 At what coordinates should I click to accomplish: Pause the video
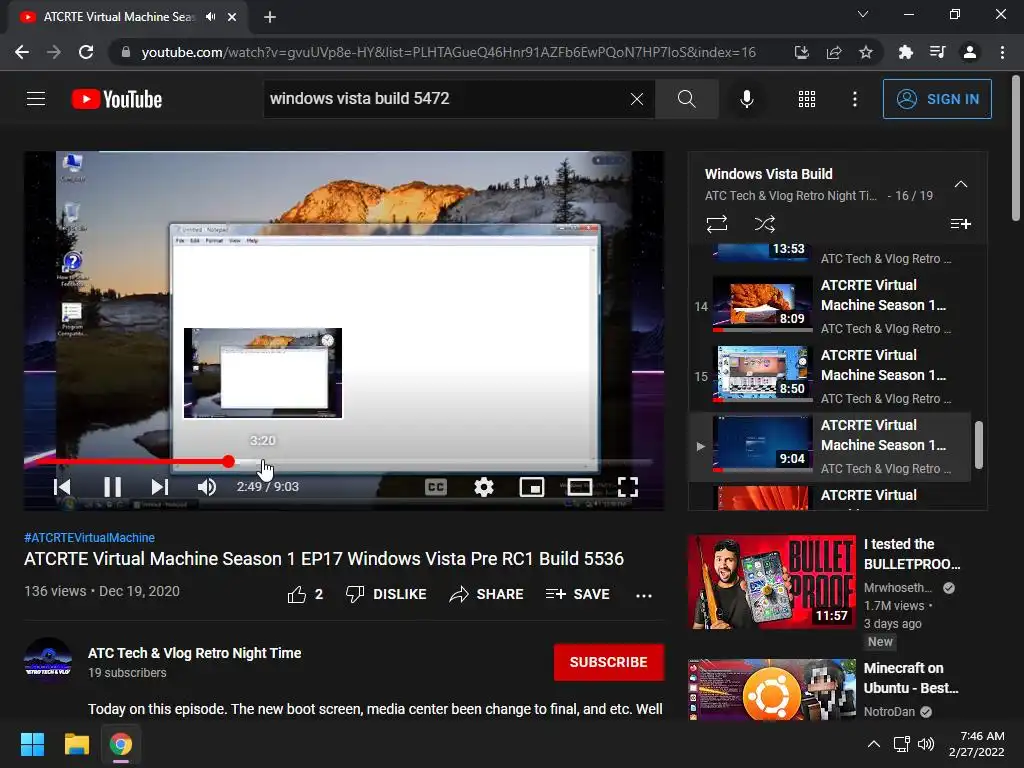(112, 487)
